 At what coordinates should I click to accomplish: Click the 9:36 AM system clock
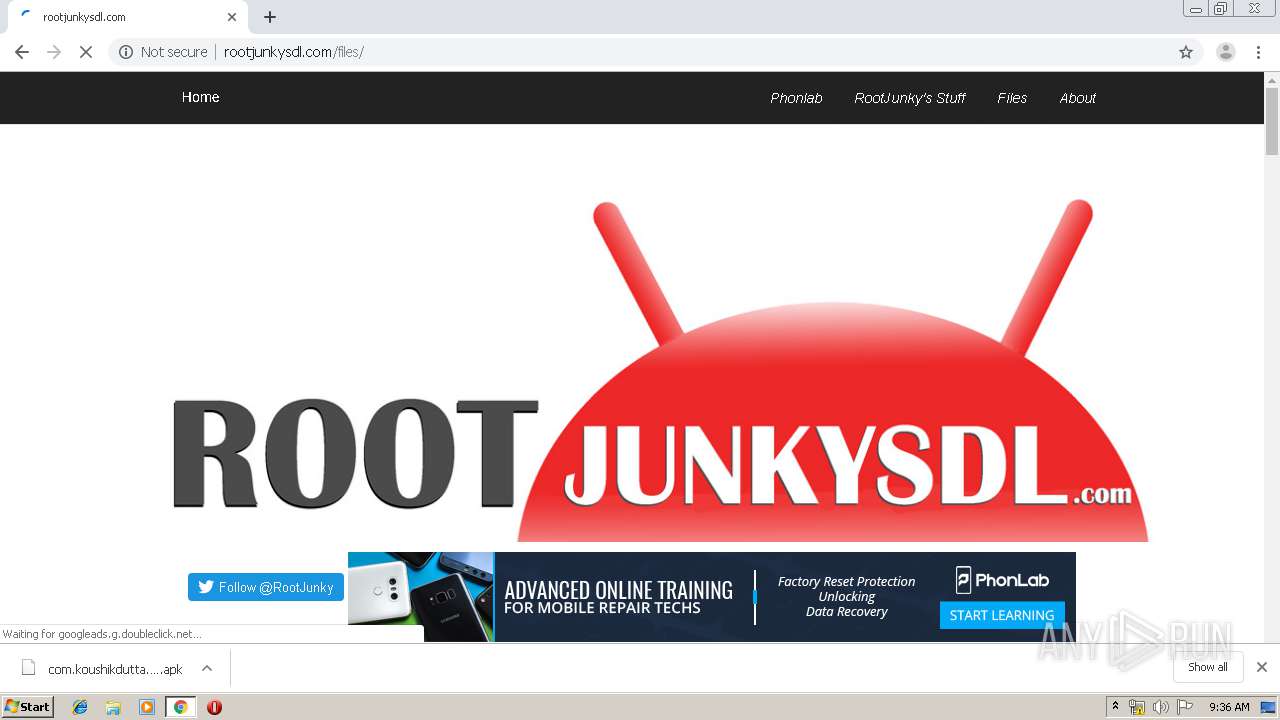click(x=1229, y=707)
